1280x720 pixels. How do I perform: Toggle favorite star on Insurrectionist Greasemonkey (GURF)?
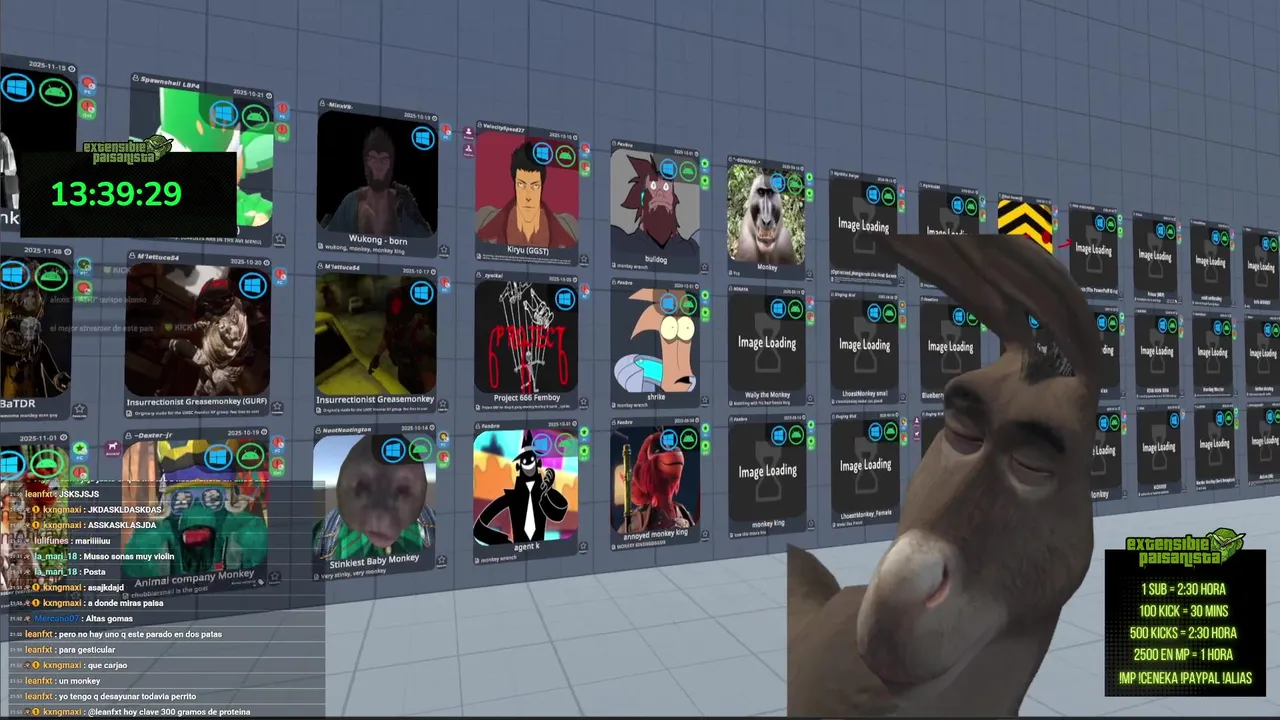pos(279,407)
